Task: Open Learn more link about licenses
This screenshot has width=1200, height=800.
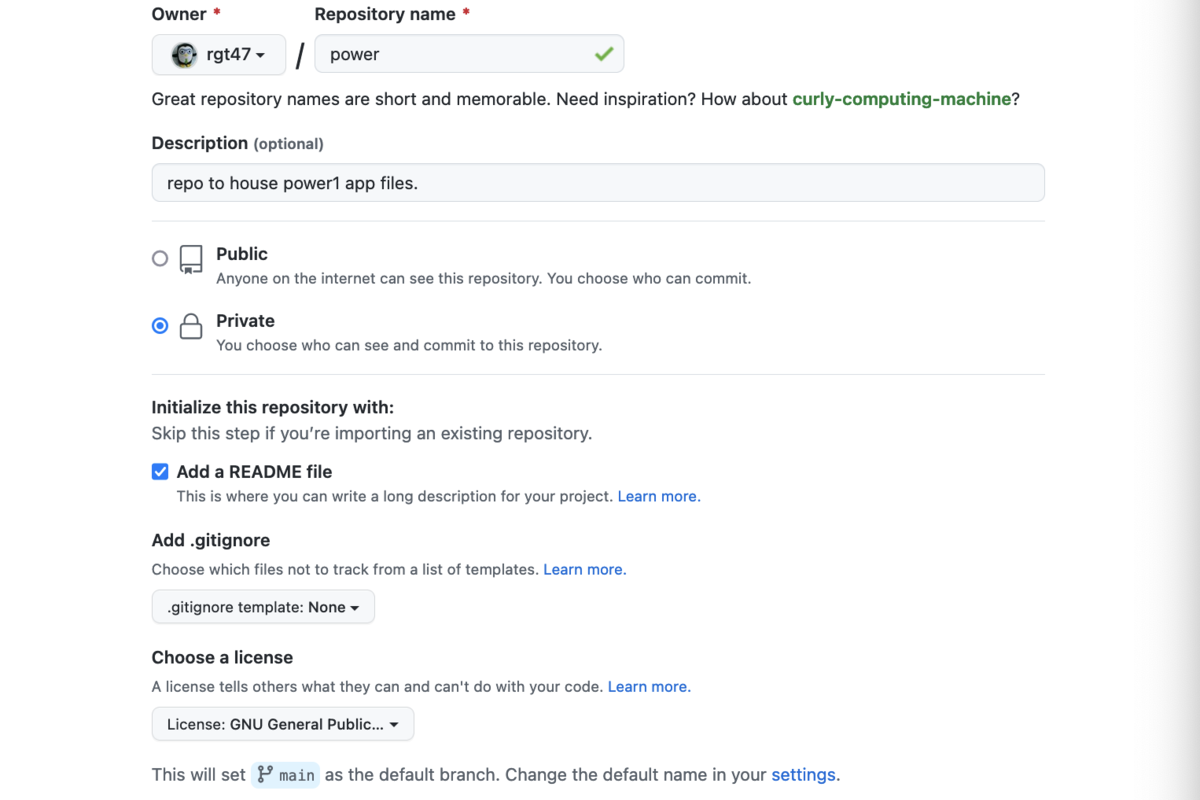Action: 649,687
